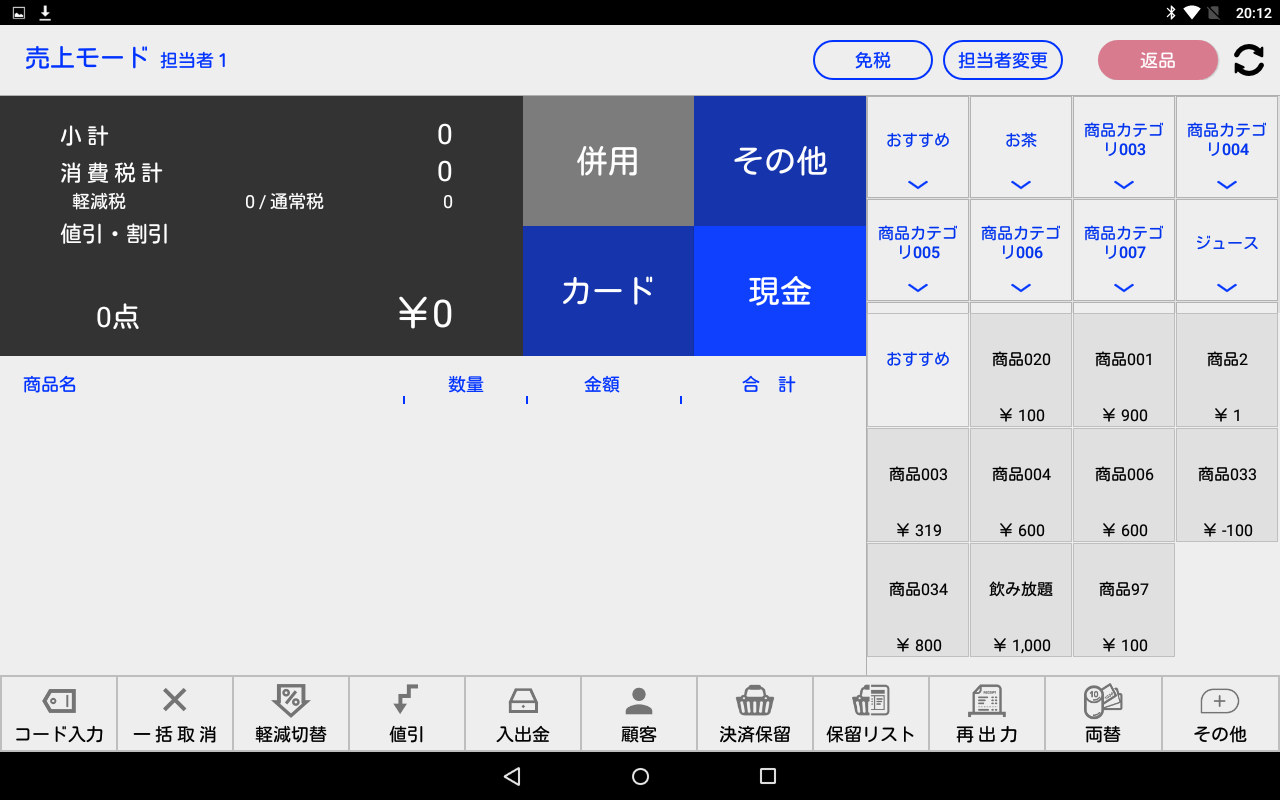The width and height of the screenshot is (1280, 800).
Task: Toggle the 免税 tax-free button
Action: (x=873, y=60)
